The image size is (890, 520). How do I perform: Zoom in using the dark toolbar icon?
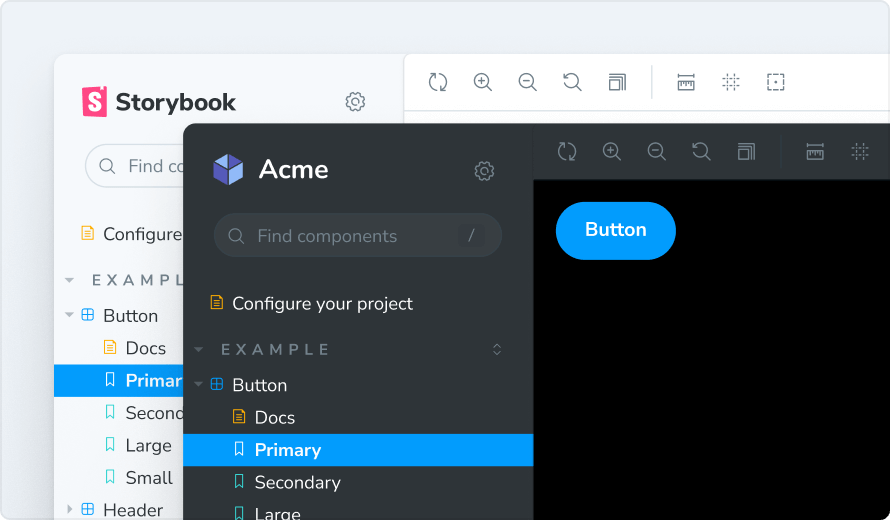[x=612, y=151]
